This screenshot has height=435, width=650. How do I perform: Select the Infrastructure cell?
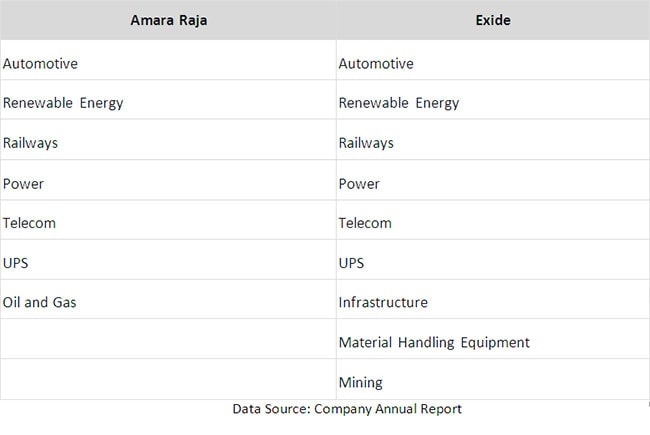click(x=383, y=302)
